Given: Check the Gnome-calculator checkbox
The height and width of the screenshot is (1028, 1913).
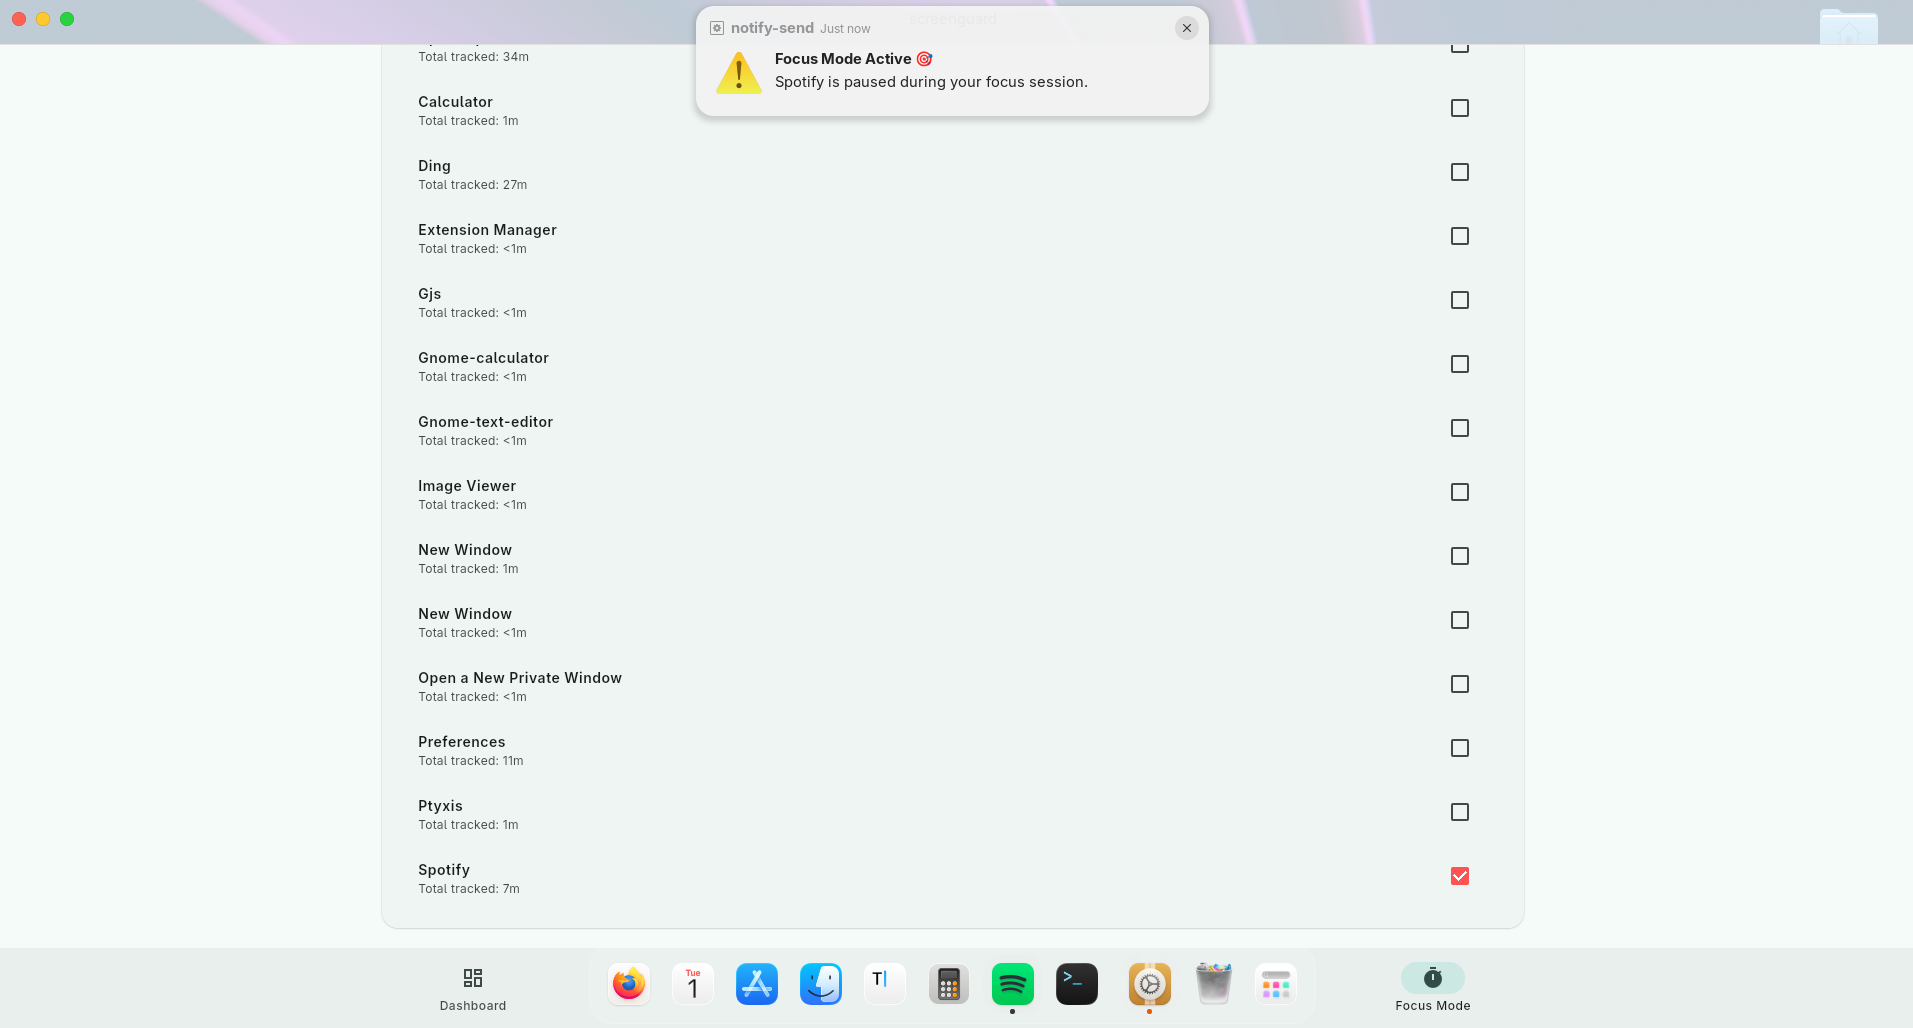Looking at the screenshot, I should coord(1460,364).
